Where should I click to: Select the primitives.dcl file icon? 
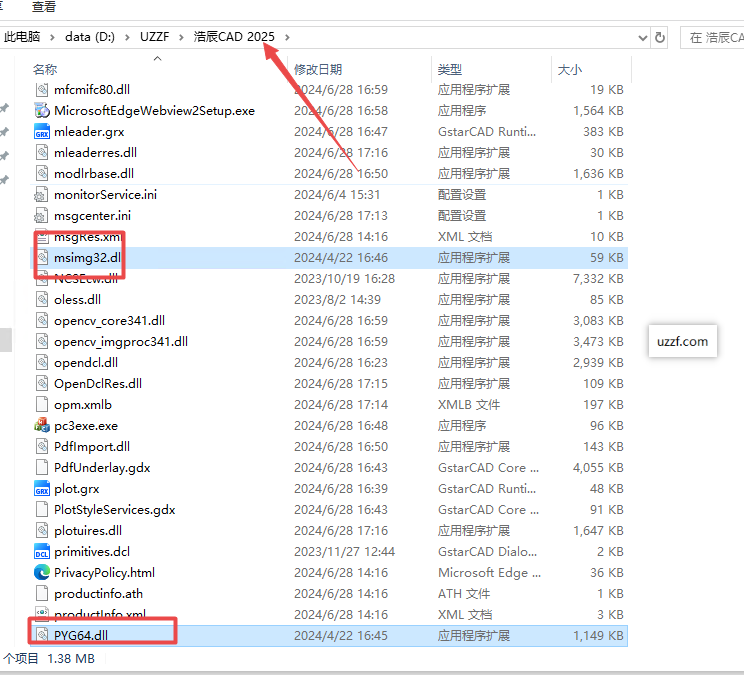point(42,552)
